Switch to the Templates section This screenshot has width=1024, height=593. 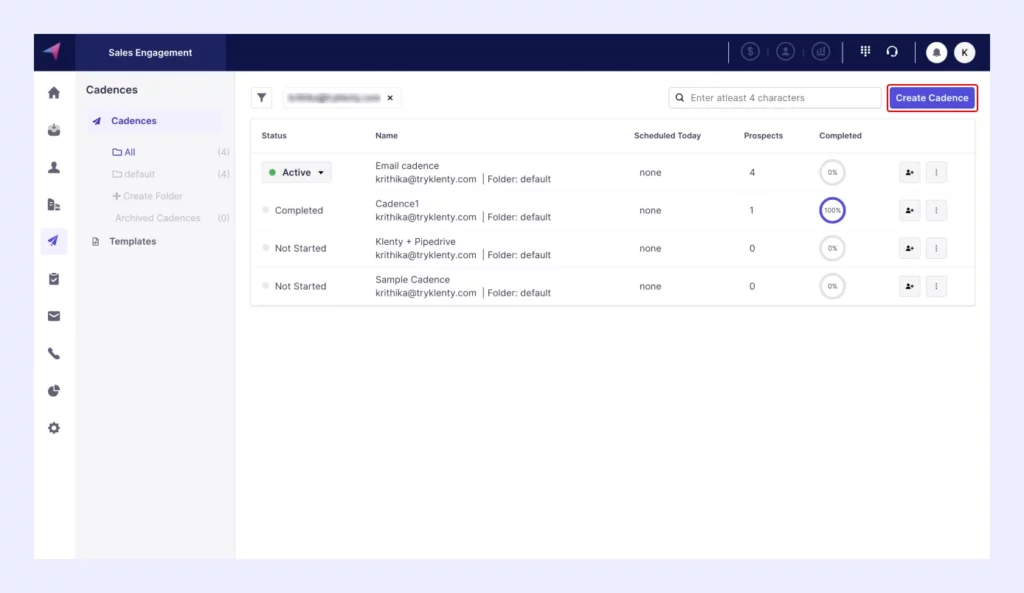coord(131,241)
